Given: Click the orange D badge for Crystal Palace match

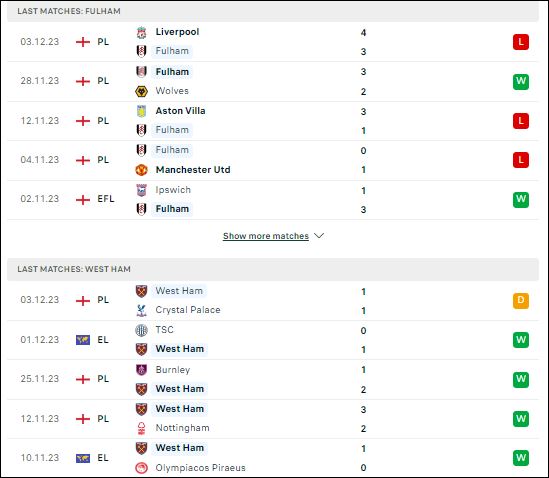Looking at the screenshot, I should point(521,300).
